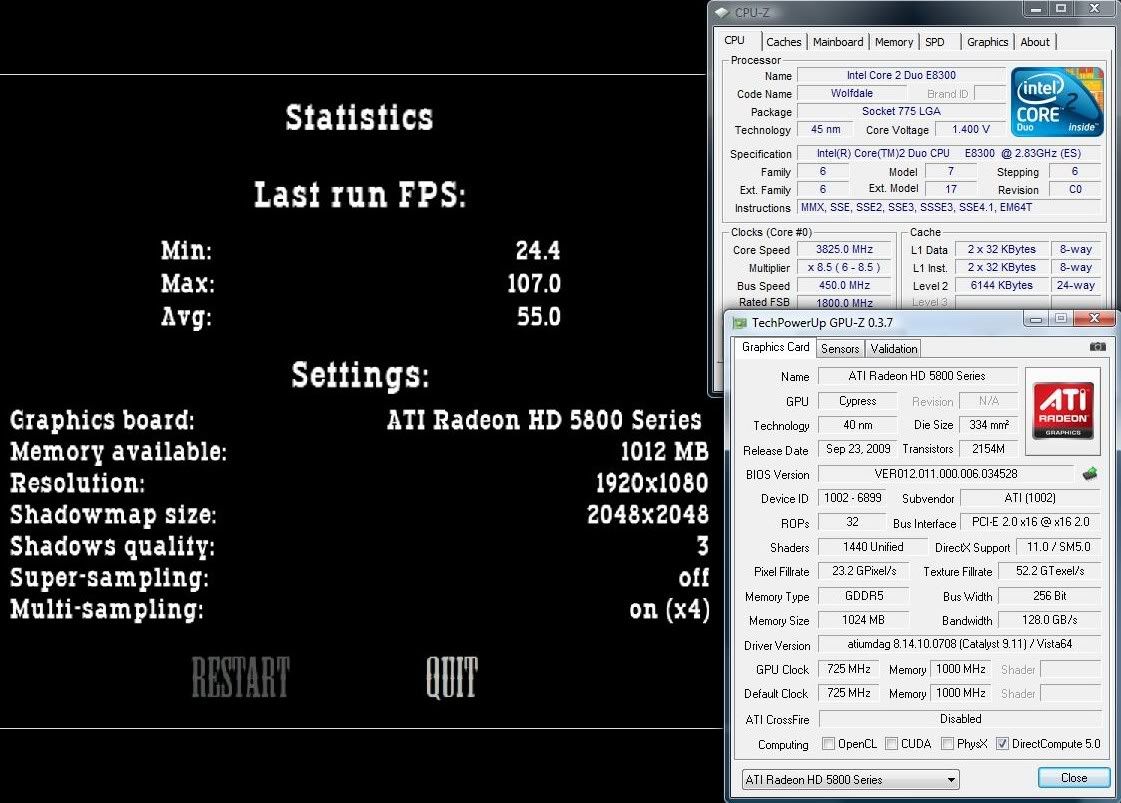Screen dimensions: 1121x803
Task: Click the GPU value Cypress
Action: coord(857,401)
